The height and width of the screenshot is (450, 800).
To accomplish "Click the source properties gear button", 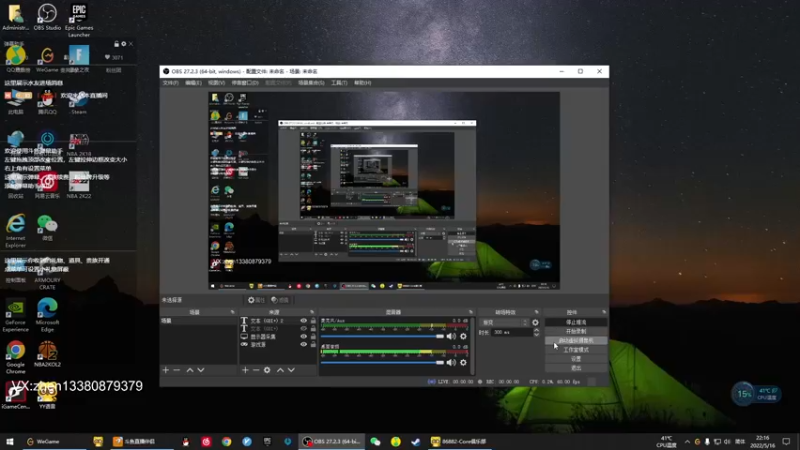I will tap(256, 300).
